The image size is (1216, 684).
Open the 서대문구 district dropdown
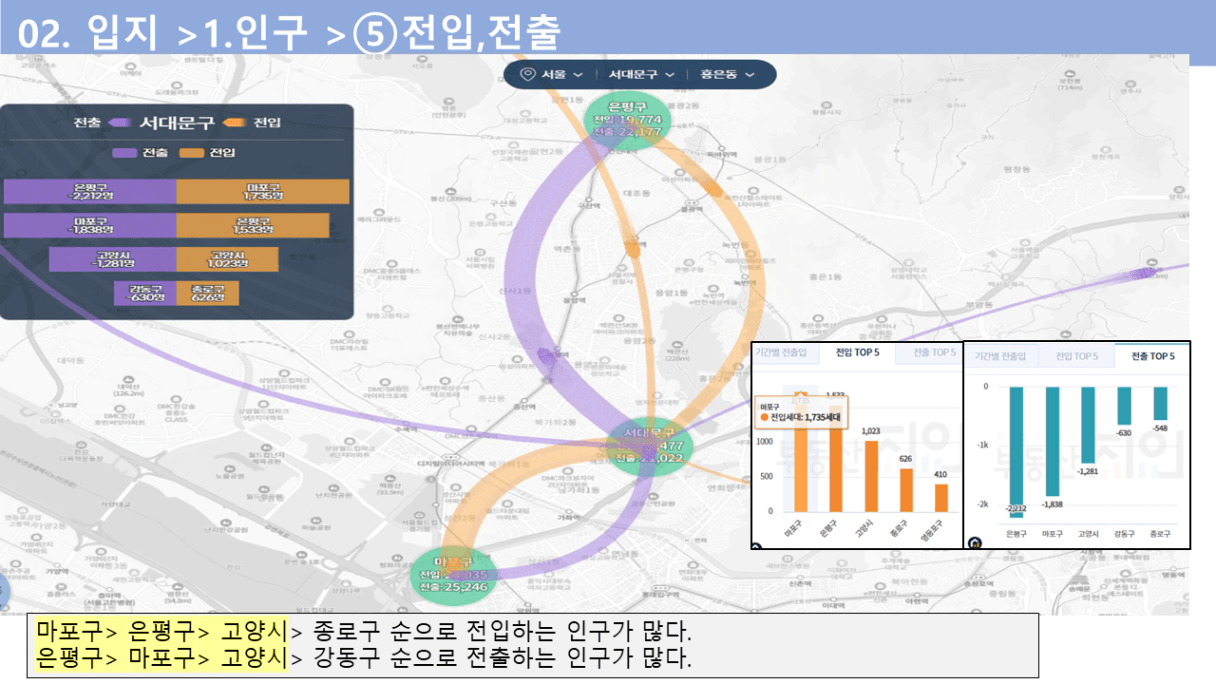point(641,75)
